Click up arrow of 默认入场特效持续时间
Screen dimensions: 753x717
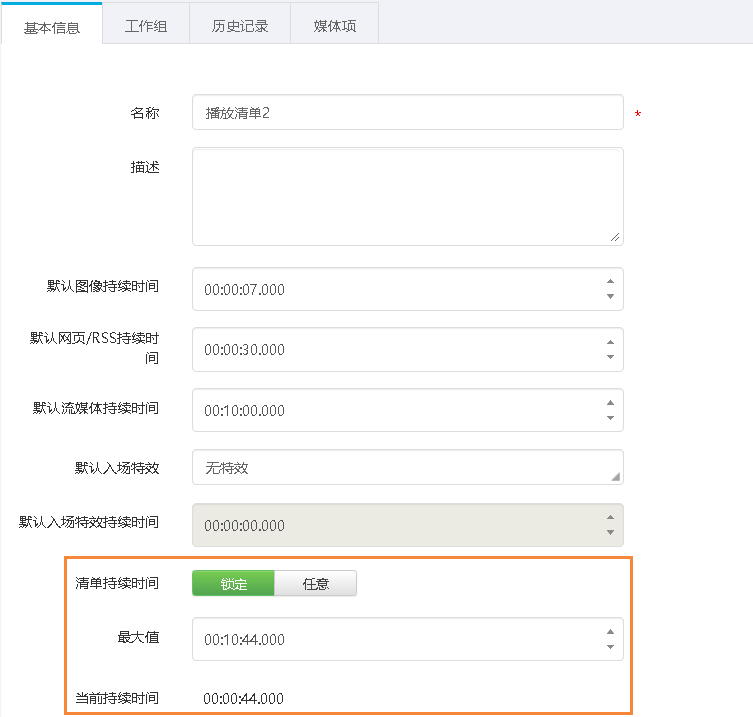tap(610, 517)
